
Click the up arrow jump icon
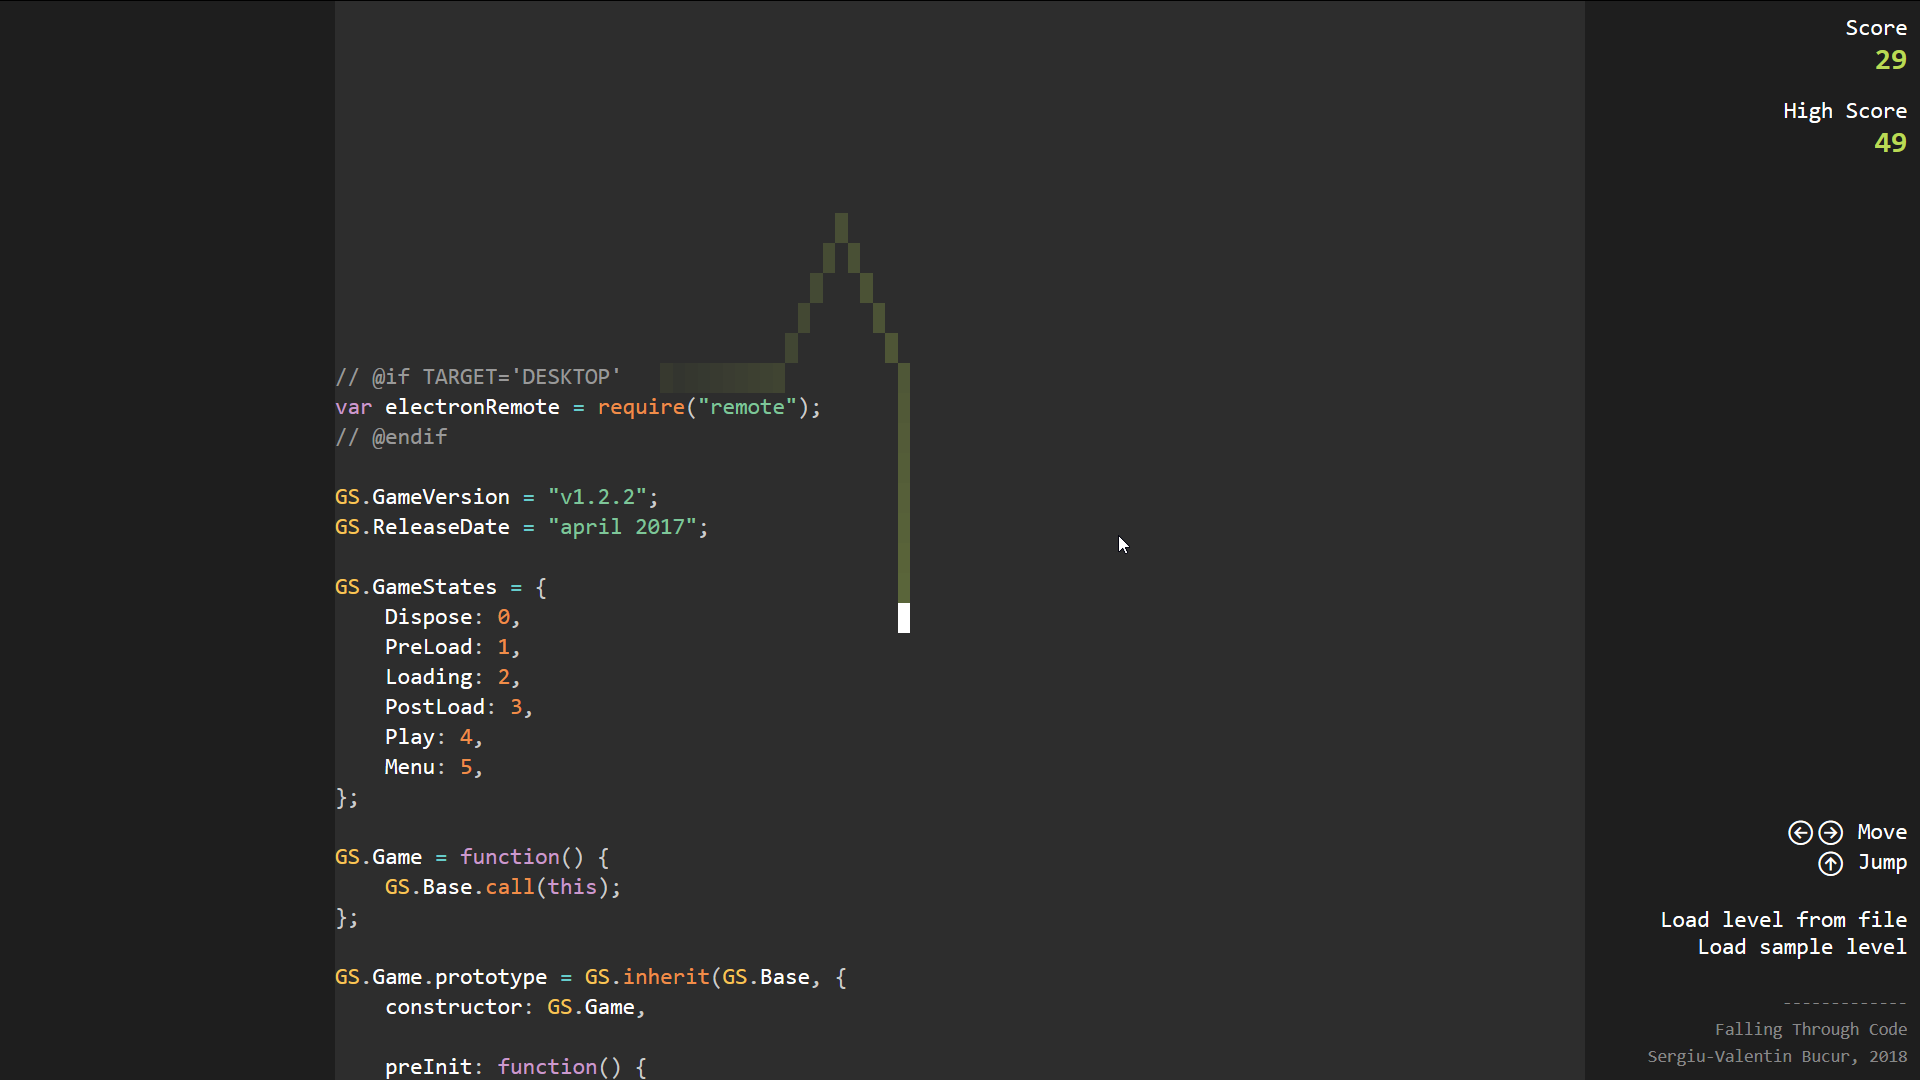(x=1830, y=863)
